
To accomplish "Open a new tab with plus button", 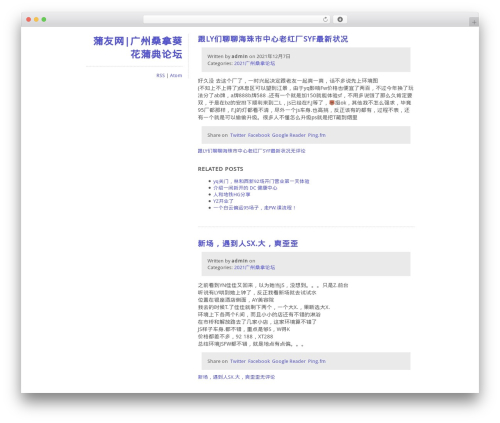I will click(474, 22).
